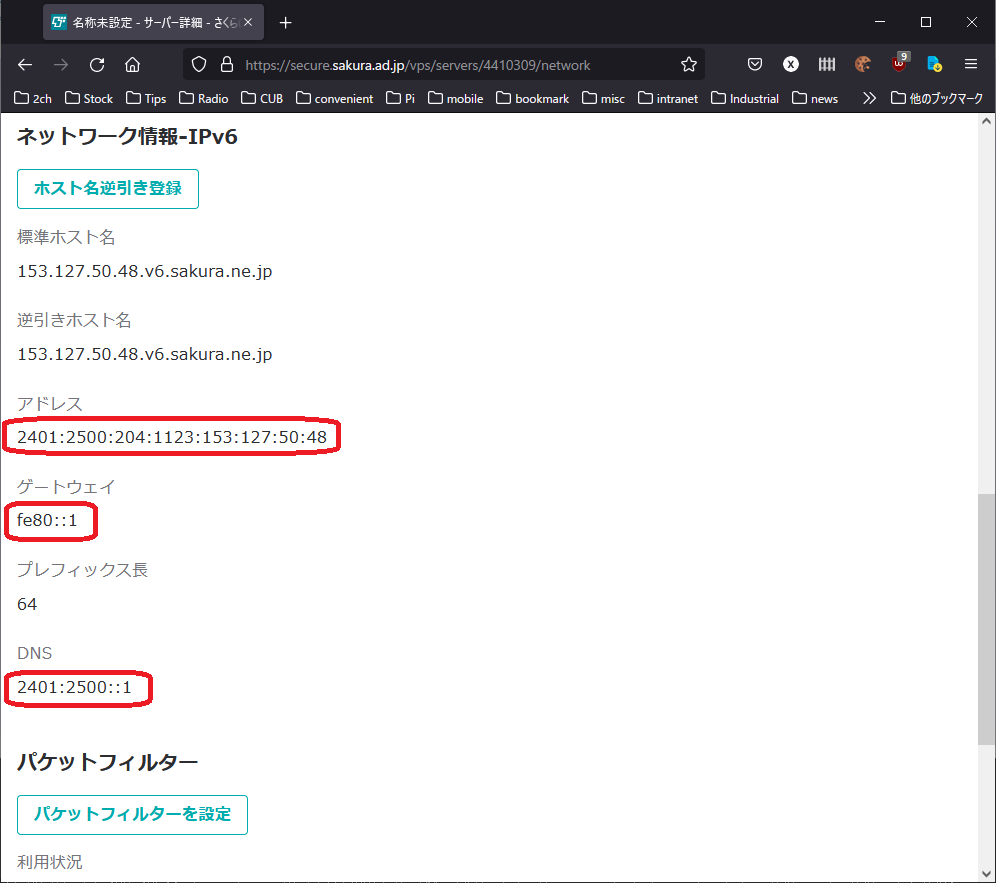This screenshot has height=883, width=996.
Task: Open the CUB bookmark folder
Action: [x=262, y=98]
